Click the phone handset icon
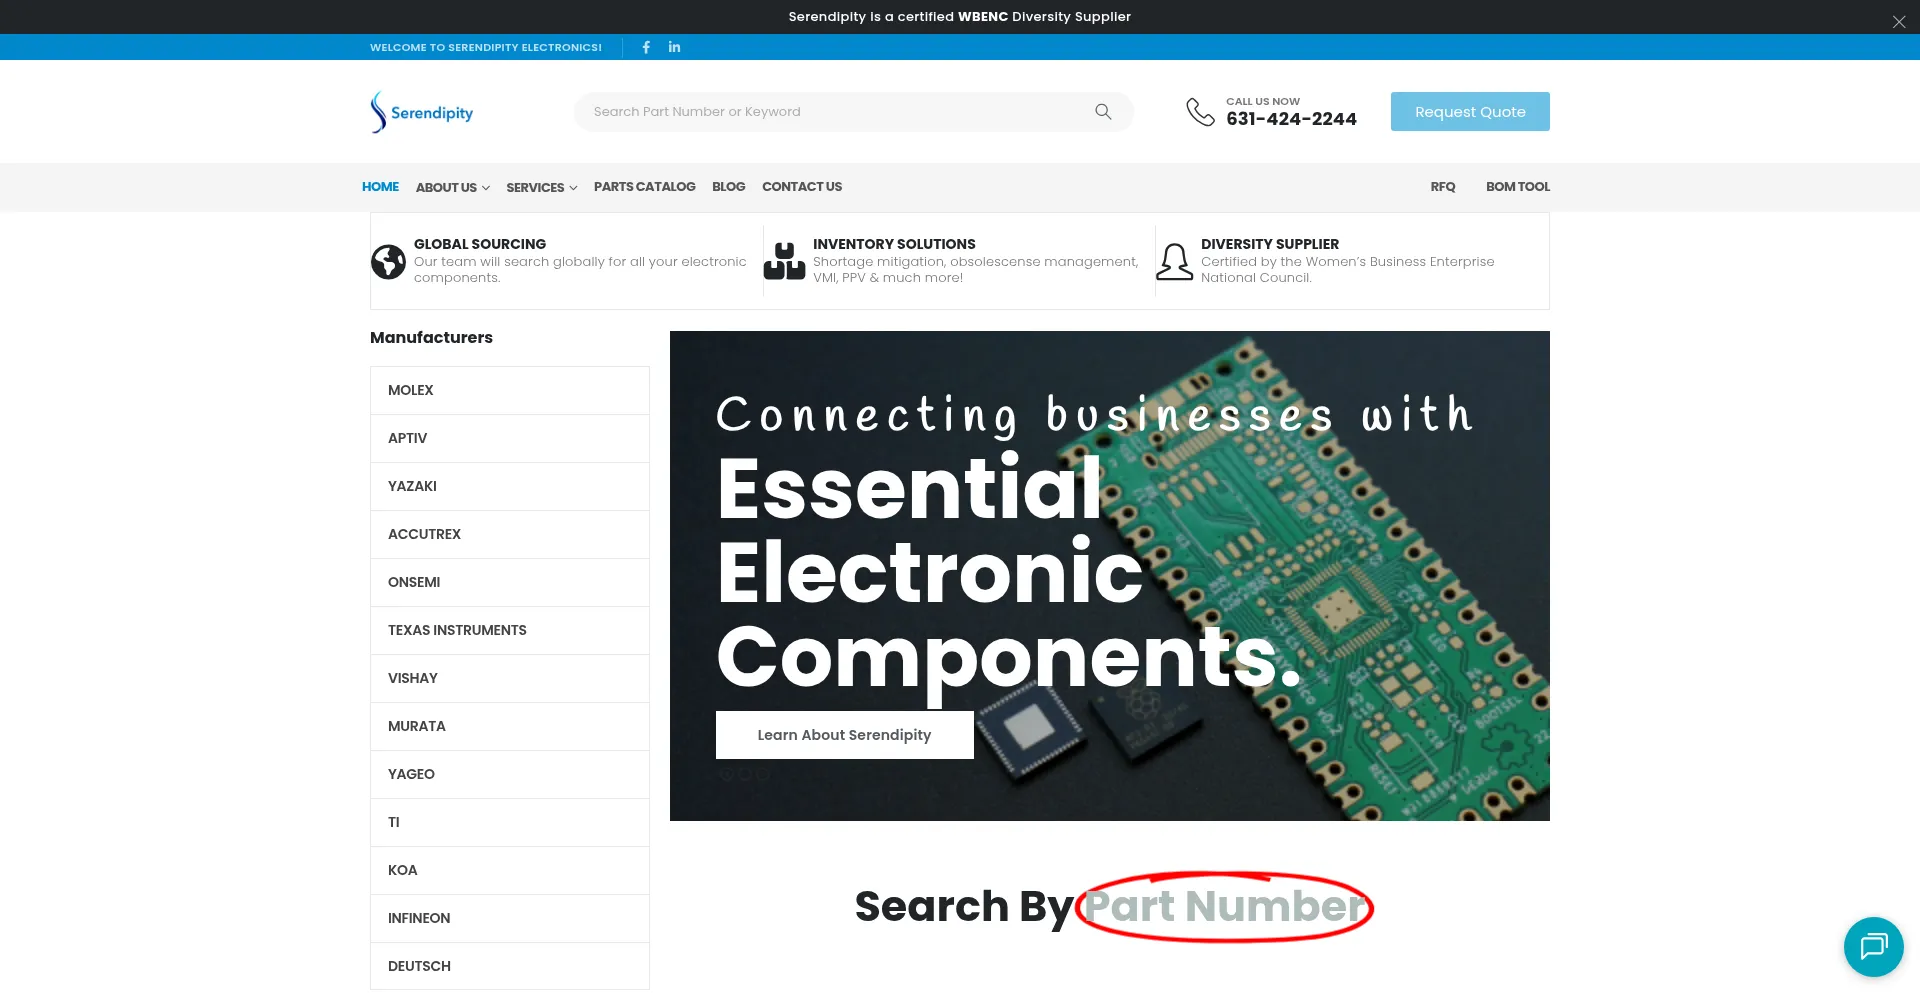 (x=1200, y=112)
